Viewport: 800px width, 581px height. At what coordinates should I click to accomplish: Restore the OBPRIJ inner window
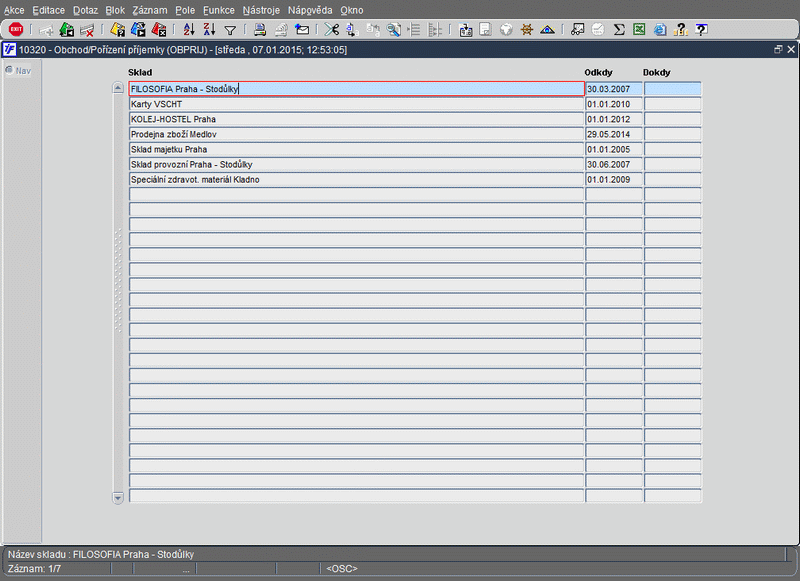pos(778,49)
